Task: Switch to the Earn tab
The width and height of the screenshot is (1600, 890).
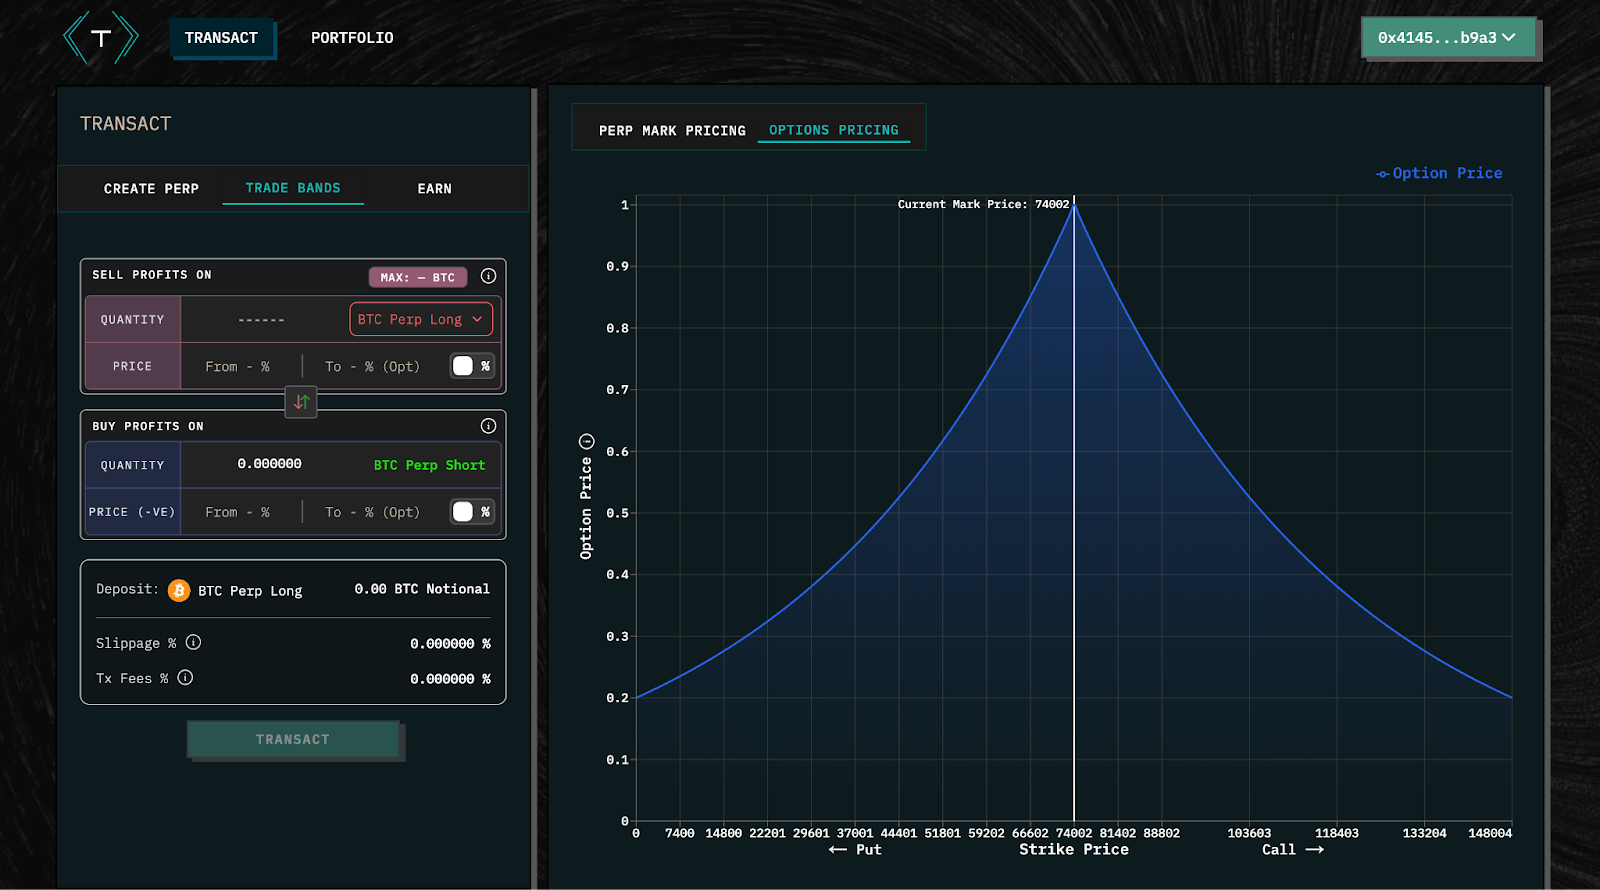Action: pos(434,189)
